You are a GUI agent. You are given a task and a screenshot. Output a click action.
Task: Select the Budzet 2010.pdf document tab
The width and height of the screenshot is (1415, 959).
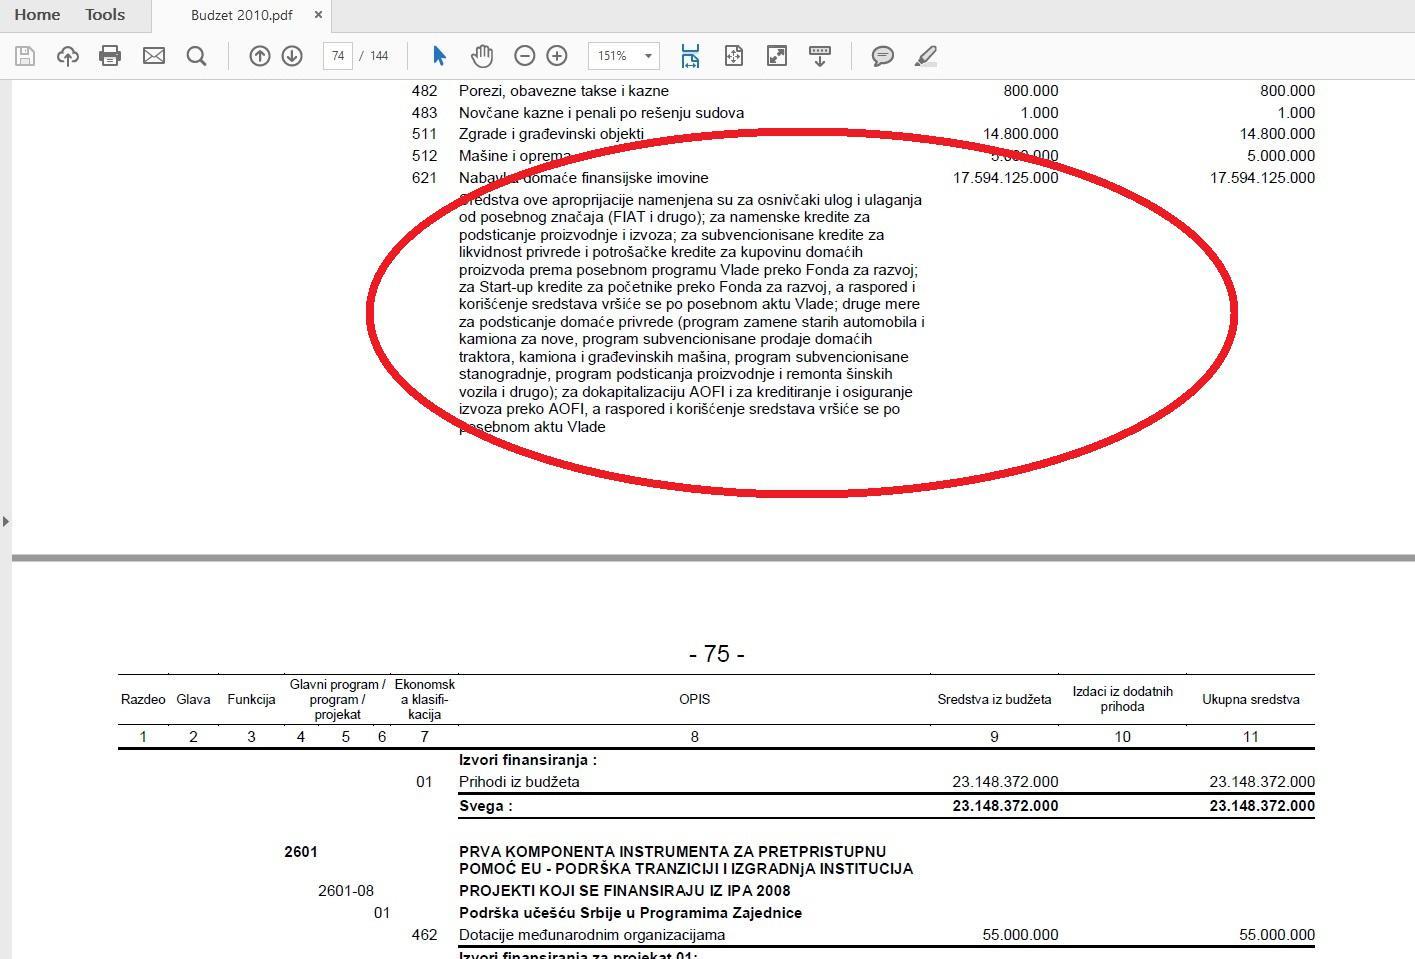coord(242,15)
